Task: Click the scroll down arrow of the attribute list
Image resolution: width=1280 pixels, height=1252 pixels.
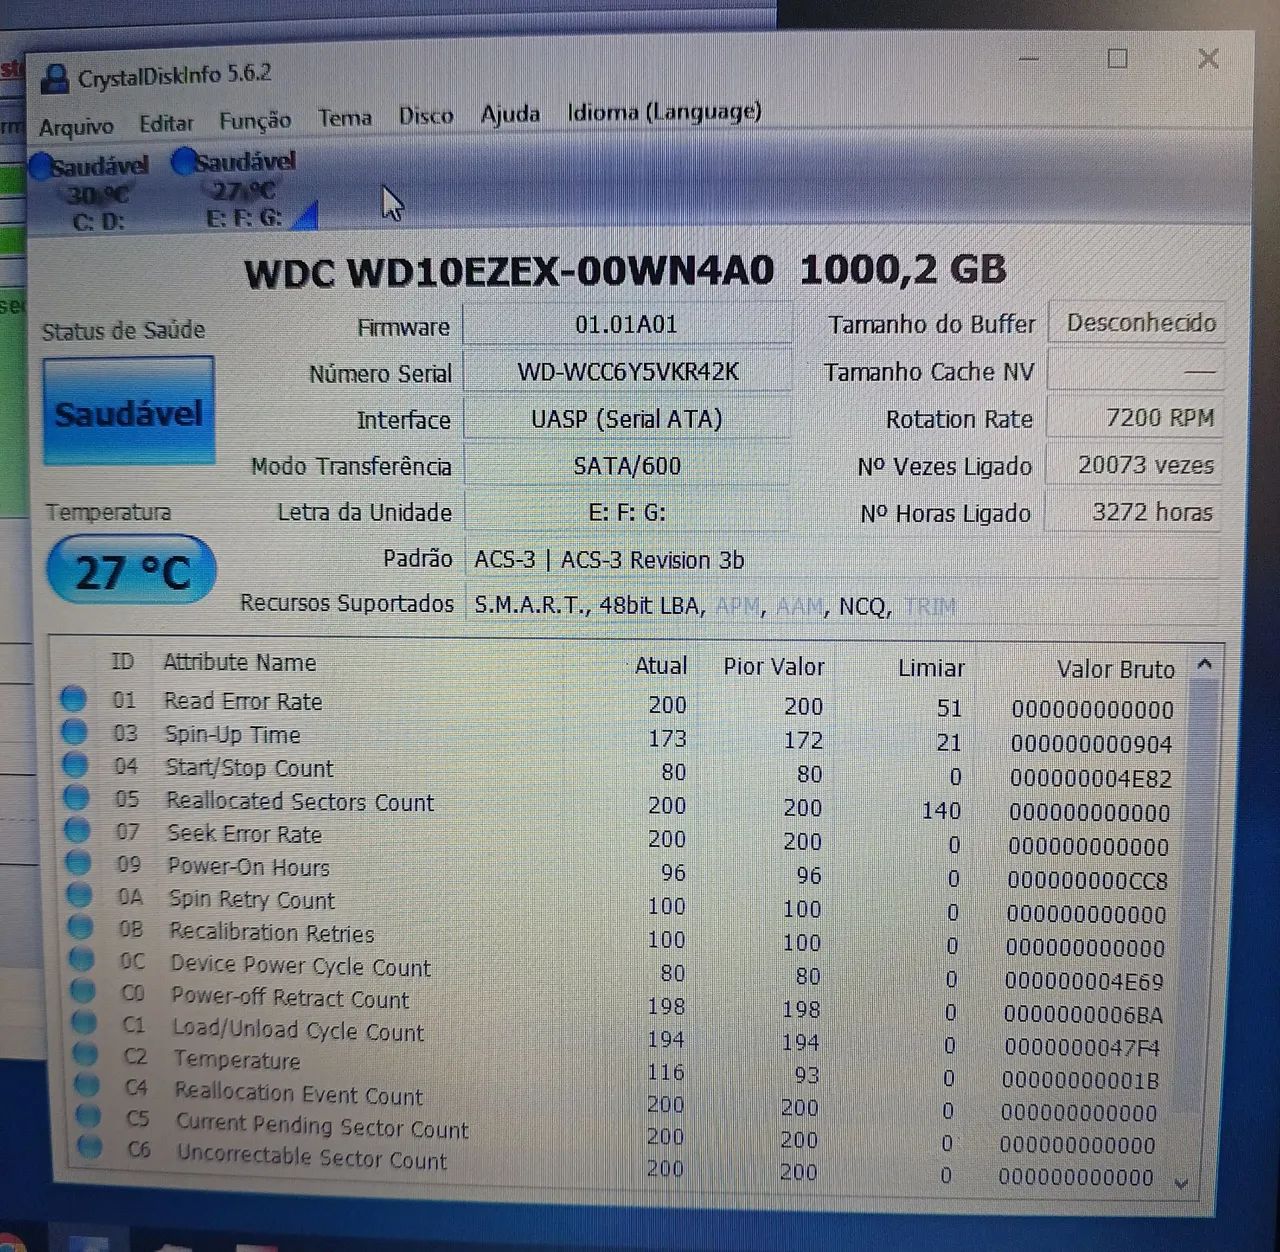Action: pyautogui.click(x=1181, y=1184)
